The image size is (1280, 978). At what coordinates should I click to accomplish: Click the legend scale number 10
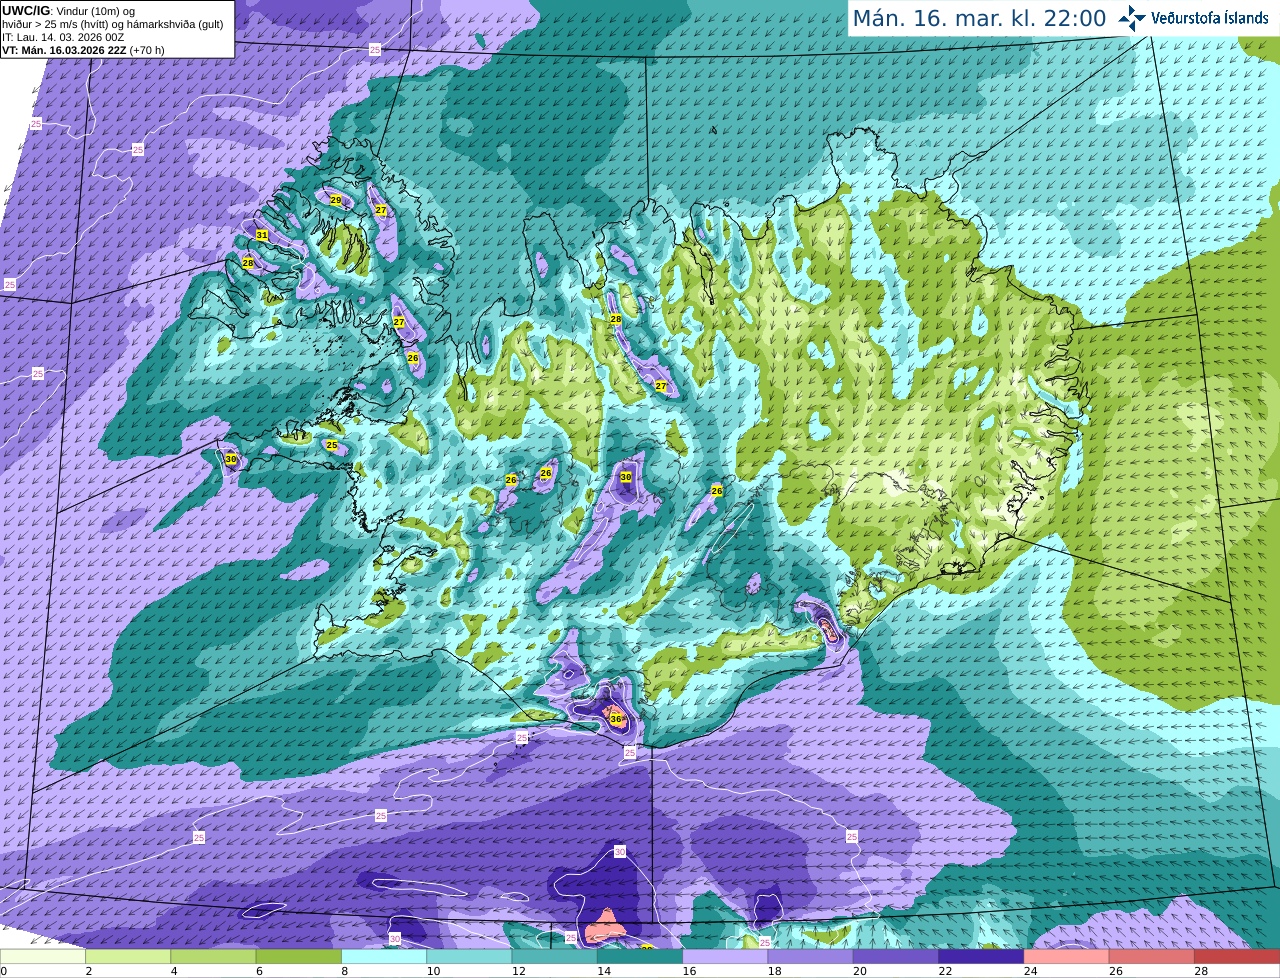click(x=433, y=971)
